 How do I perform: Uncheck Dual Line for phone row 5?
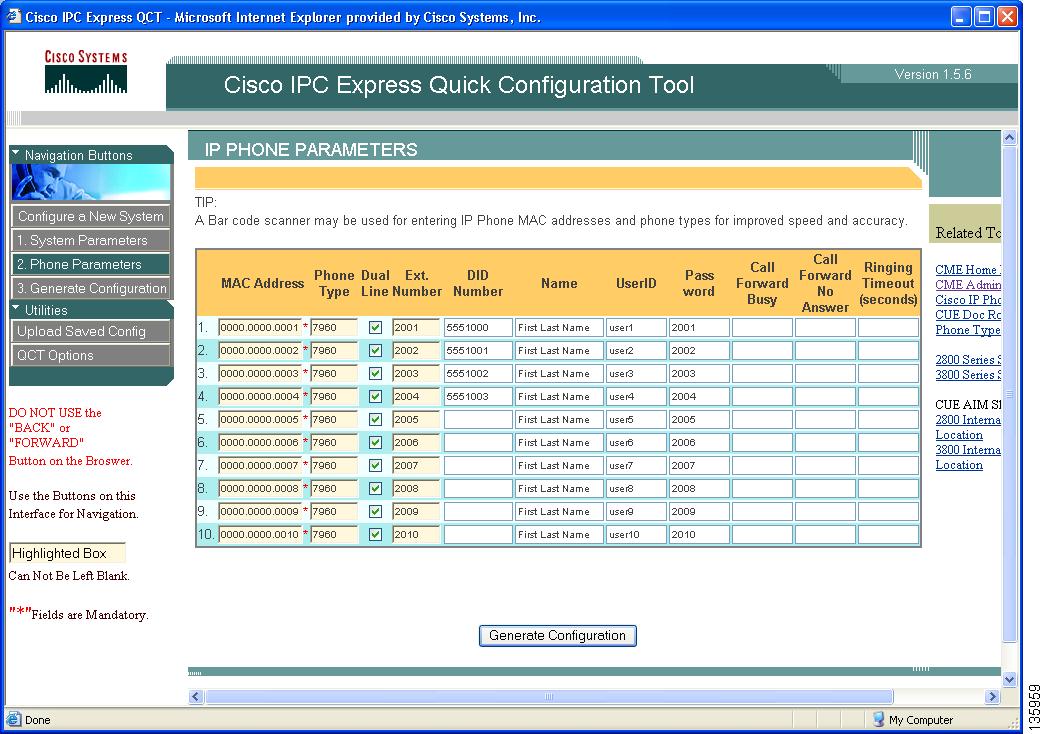375,419
